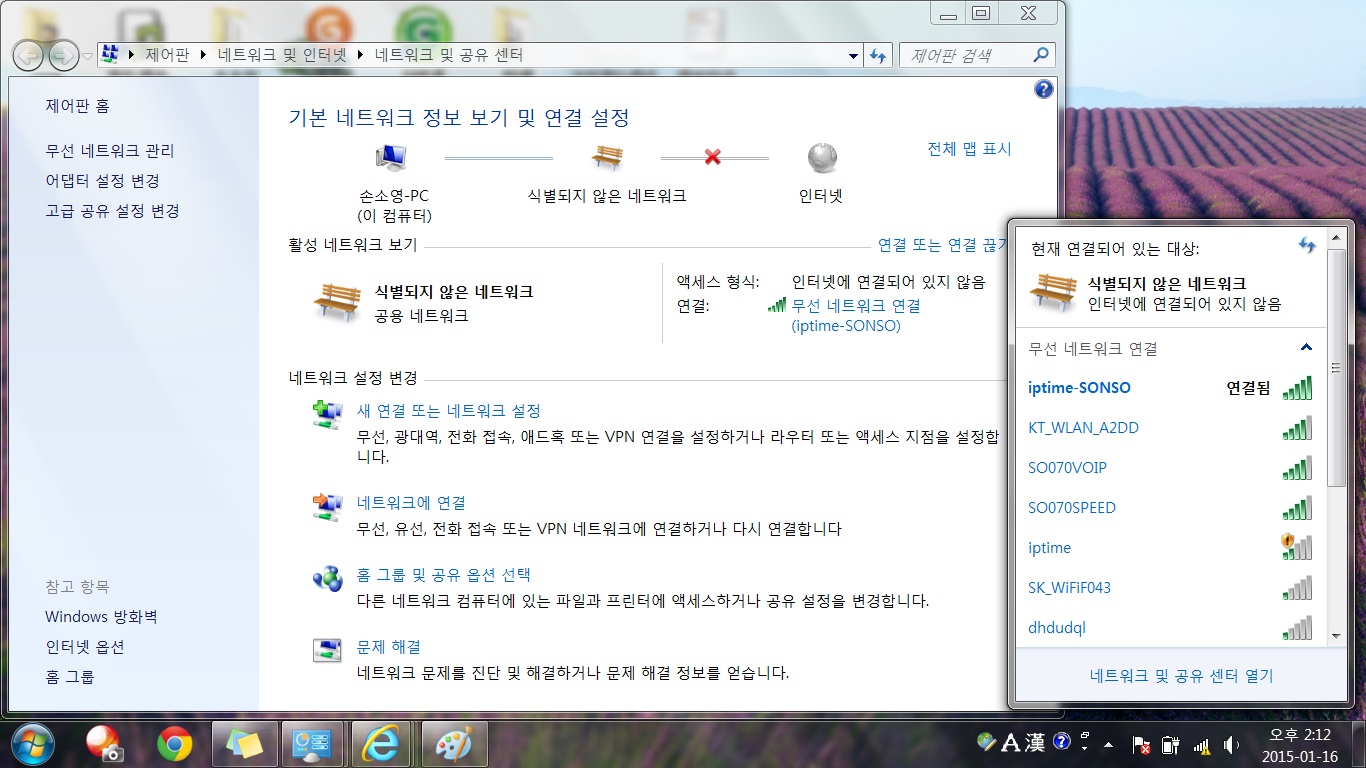Open the address bar history dropdown arrow

853,56
